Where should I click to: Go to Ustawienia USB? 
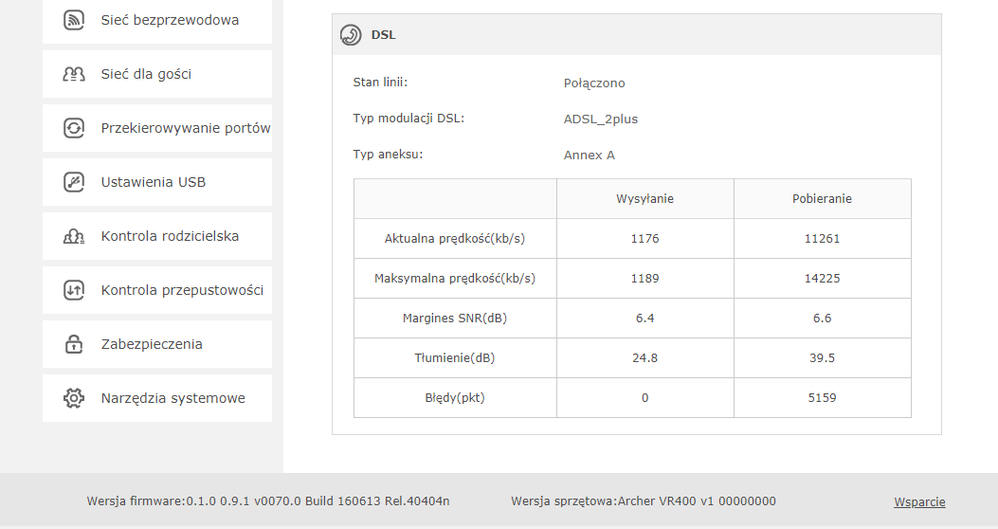[x=153, y=182]
